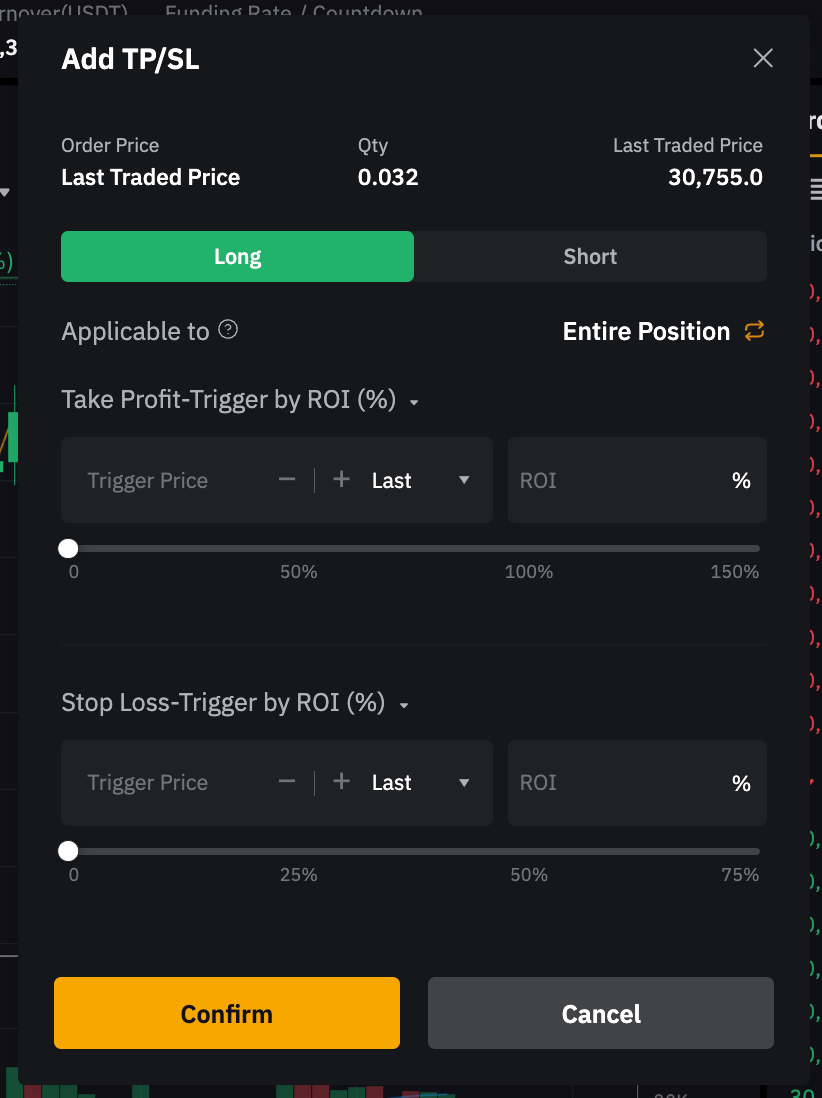Viewport: 822px width, 1098px height.
Task: Expand Take Profit-Trigger by ROI dropdown
Action: pyautogui.click(x=414, y=402)
